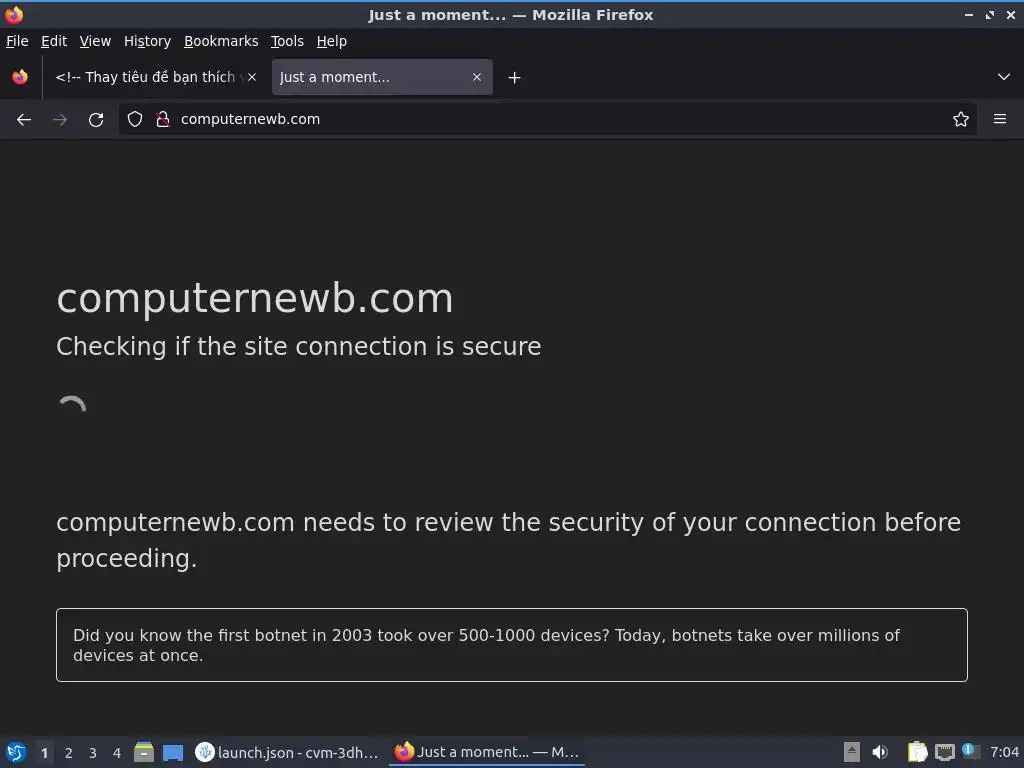Image resolution: width=1024 pixels, height=768 pixels.
Task: Maximize the Firefox window
Action: click(x=989, y=14)
